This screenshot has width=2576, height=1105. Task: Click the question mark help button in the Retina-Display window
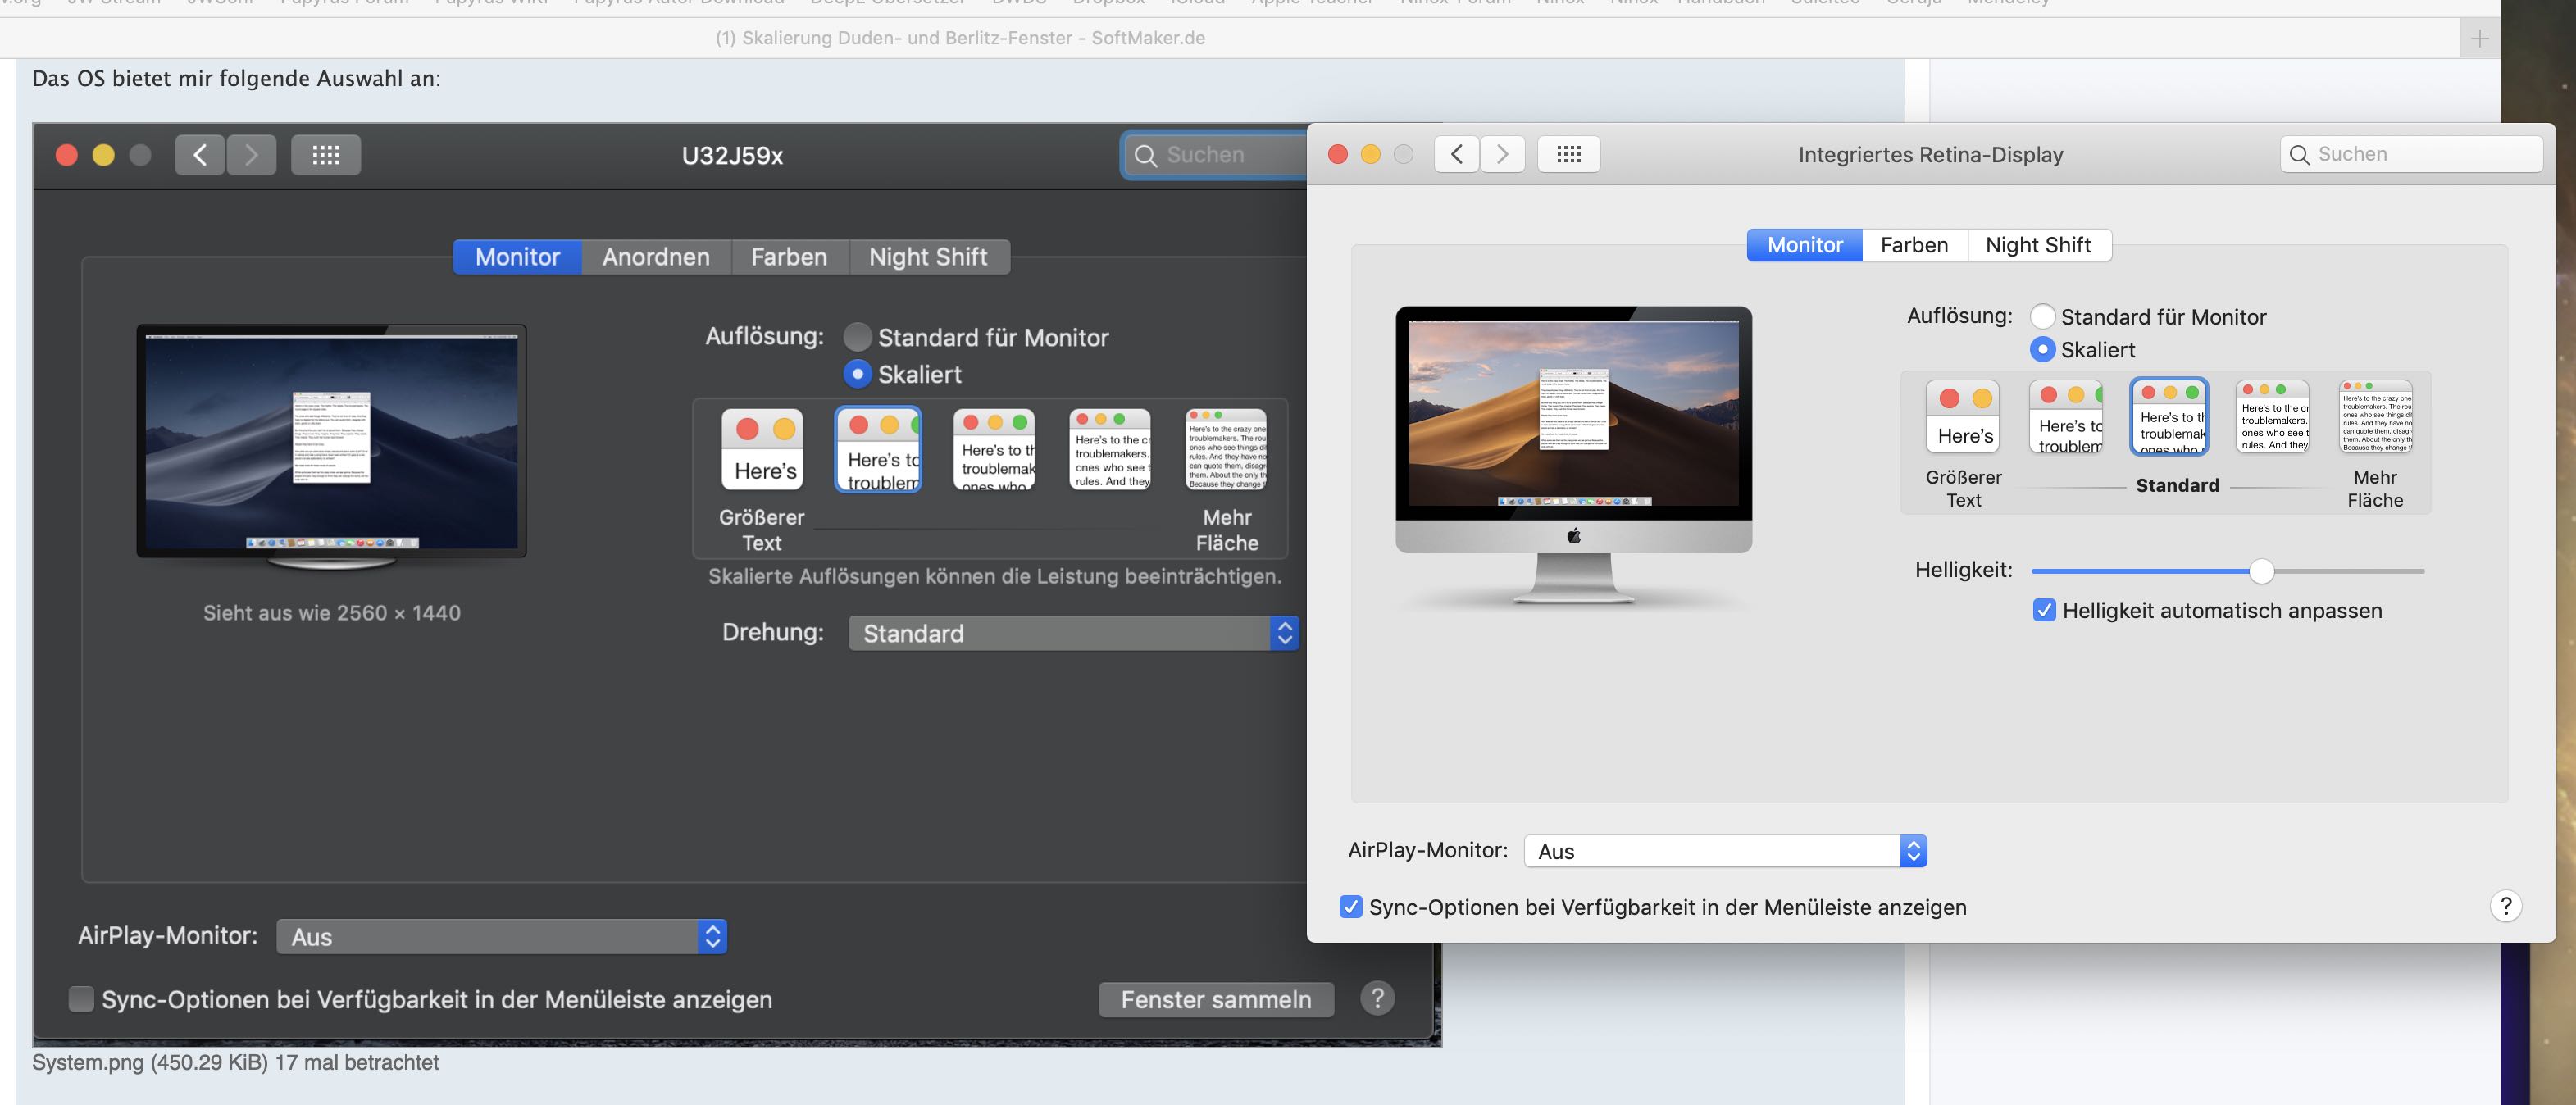[2505, 906]
